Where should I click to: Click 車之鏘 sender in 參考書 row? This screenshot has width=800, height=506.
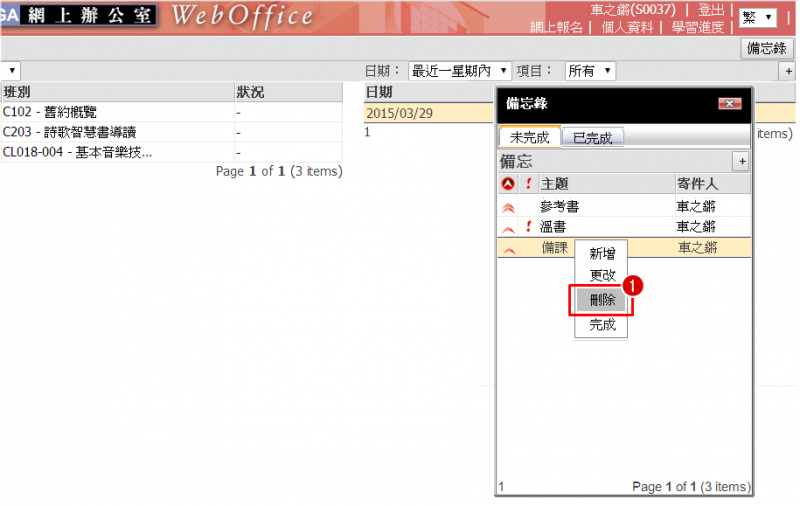click(696, 207)
